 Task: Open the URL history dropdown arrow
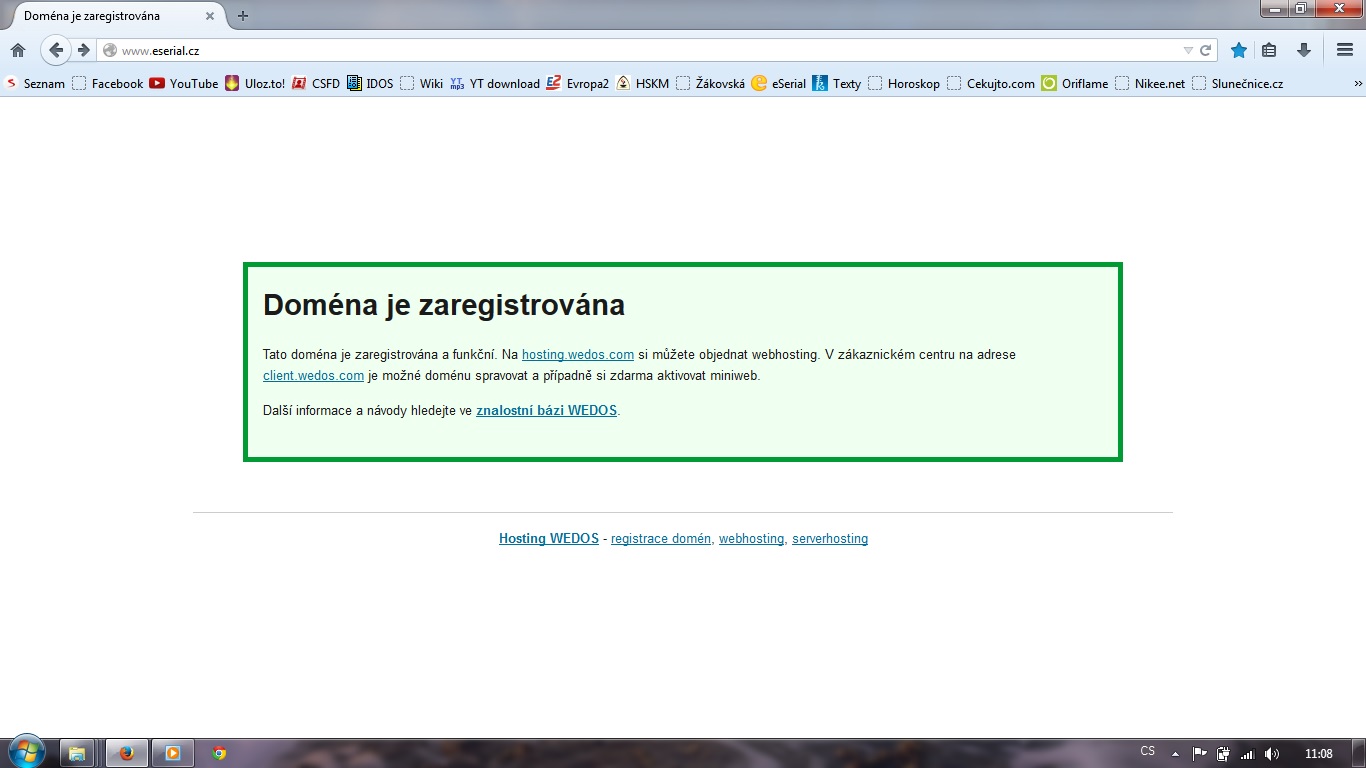pyautogui.click(x=1188, y=50)
